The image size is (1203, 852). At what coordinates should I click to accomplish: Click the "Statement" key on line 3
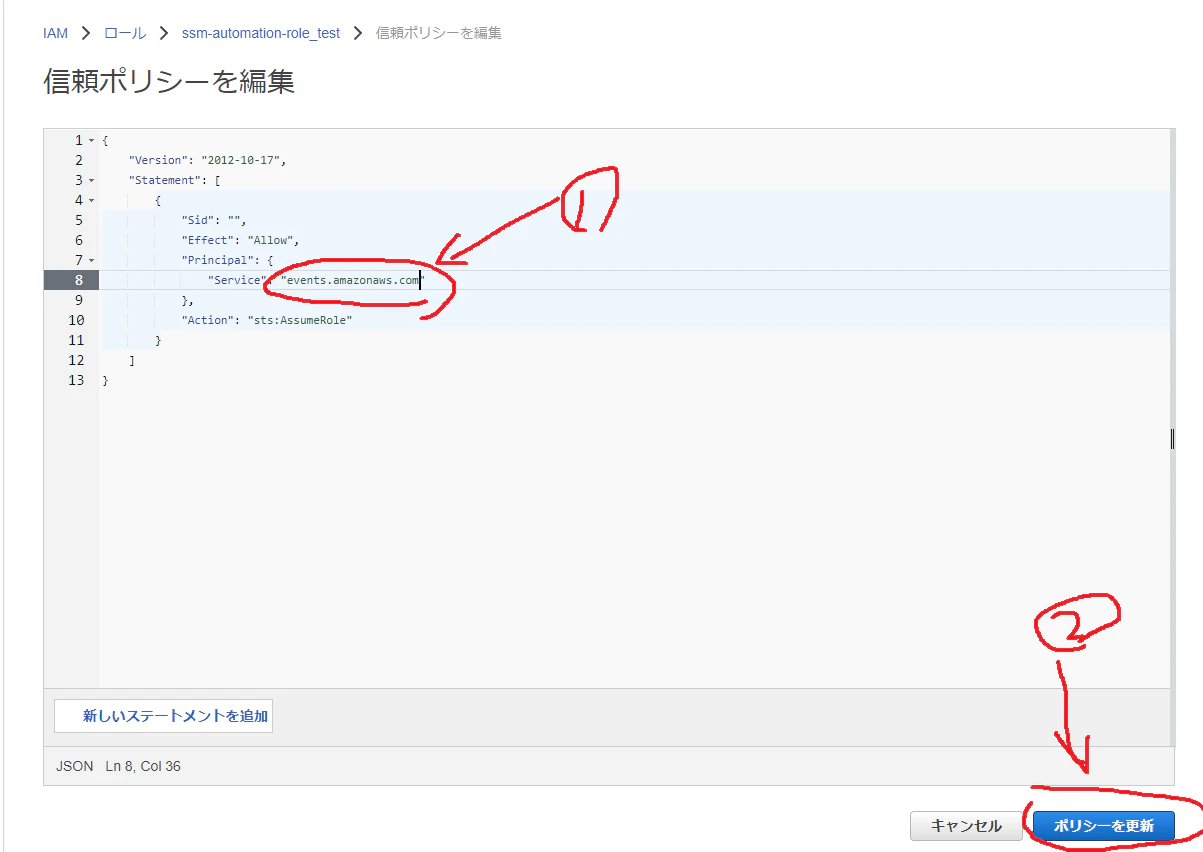click(x=165, y=180)
